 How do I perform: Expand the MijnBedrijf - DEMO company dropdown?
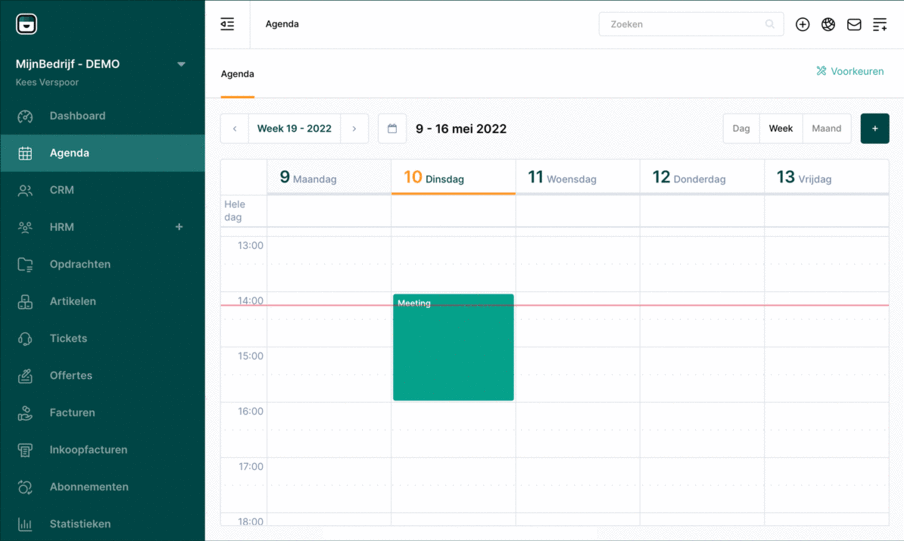(x=181, y=64)
